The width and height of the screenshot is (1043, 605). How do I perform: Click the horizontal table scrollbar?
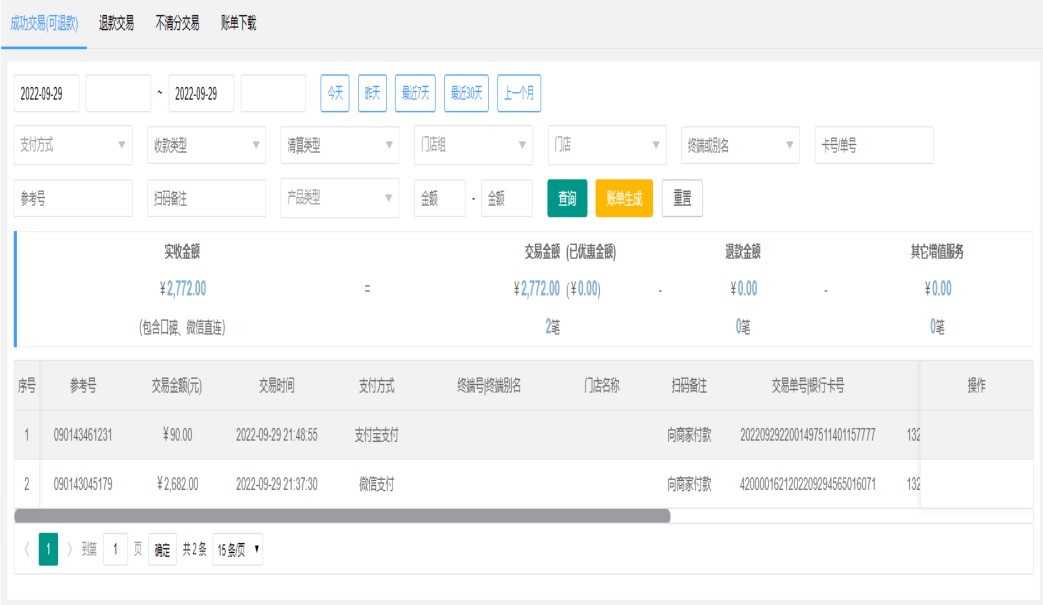coord(342,516)
